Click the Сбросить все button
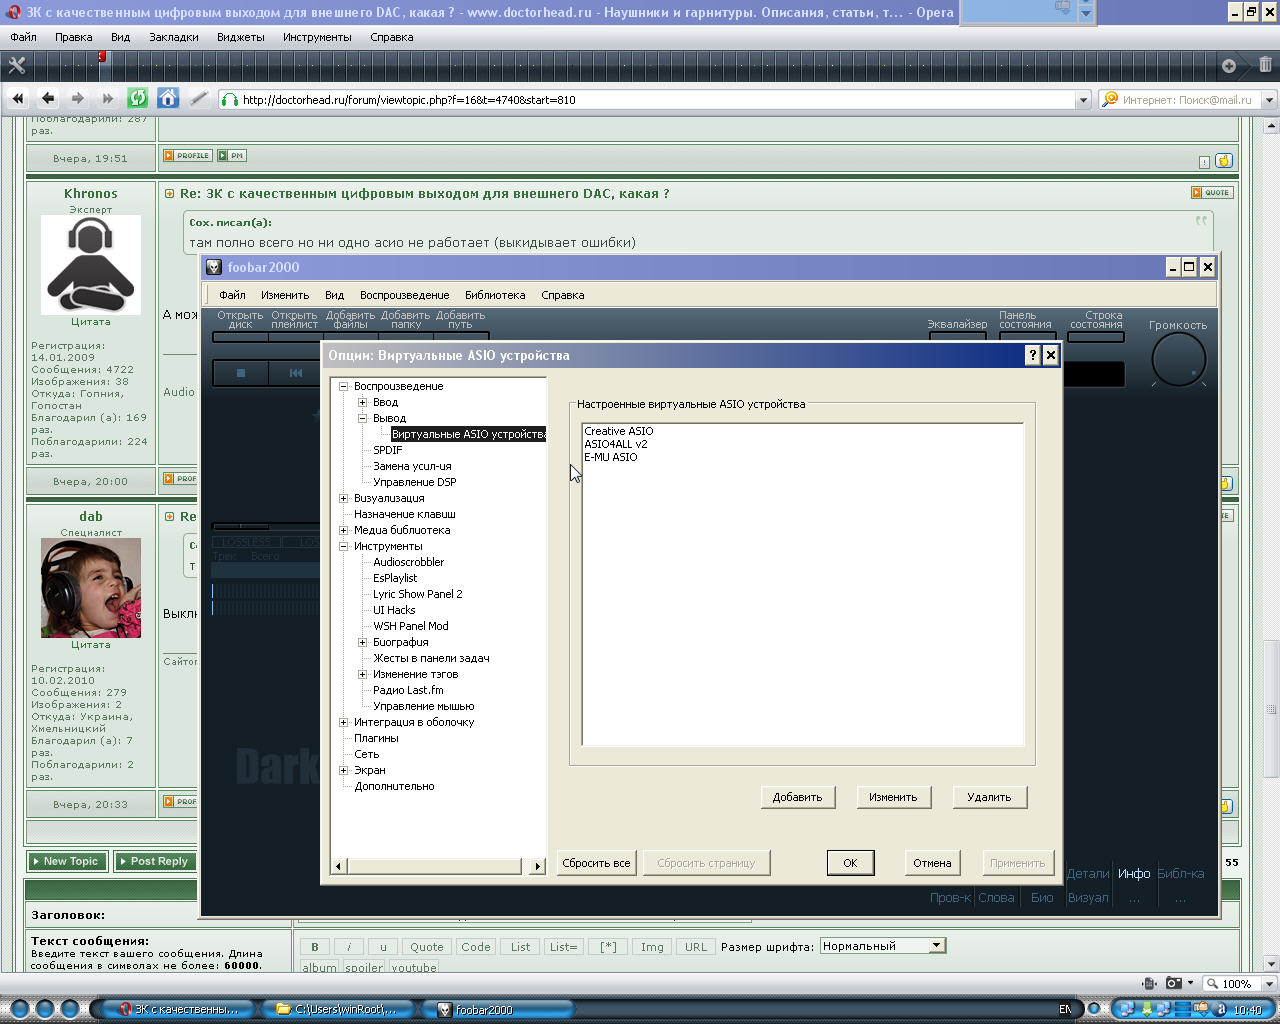1280x1024 pixels. coord(596,863)
